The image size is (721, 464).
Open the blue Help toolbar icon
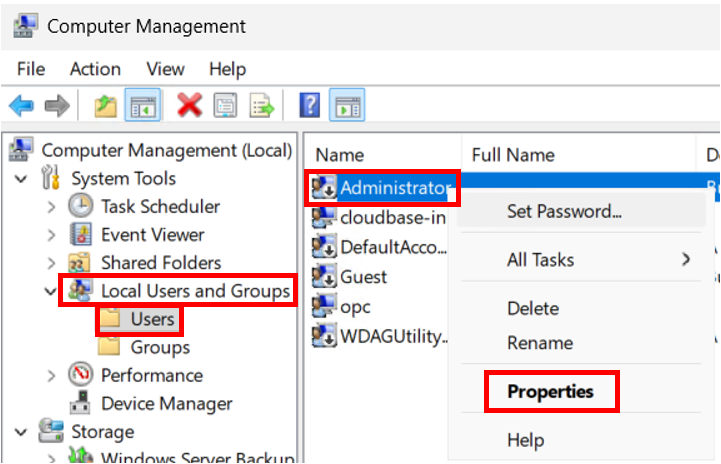tap(310, 105)
